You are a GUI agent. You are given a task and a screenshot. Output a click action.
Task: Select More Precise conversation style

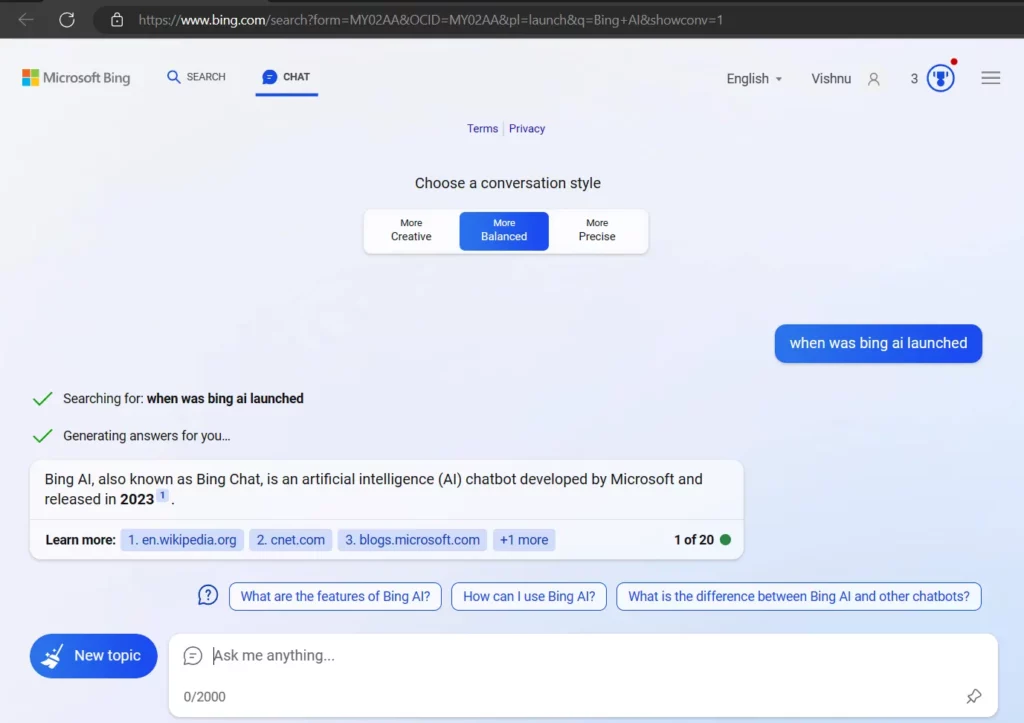(596, 231)
